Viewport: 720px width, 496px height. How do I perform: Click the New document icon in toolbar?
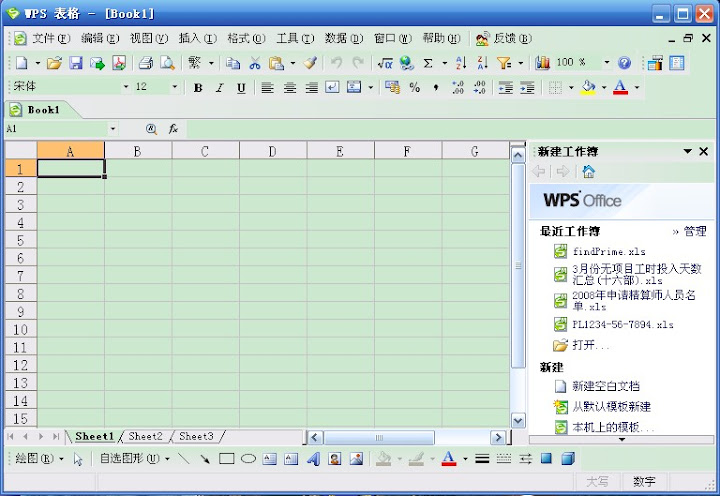[22, 63]
